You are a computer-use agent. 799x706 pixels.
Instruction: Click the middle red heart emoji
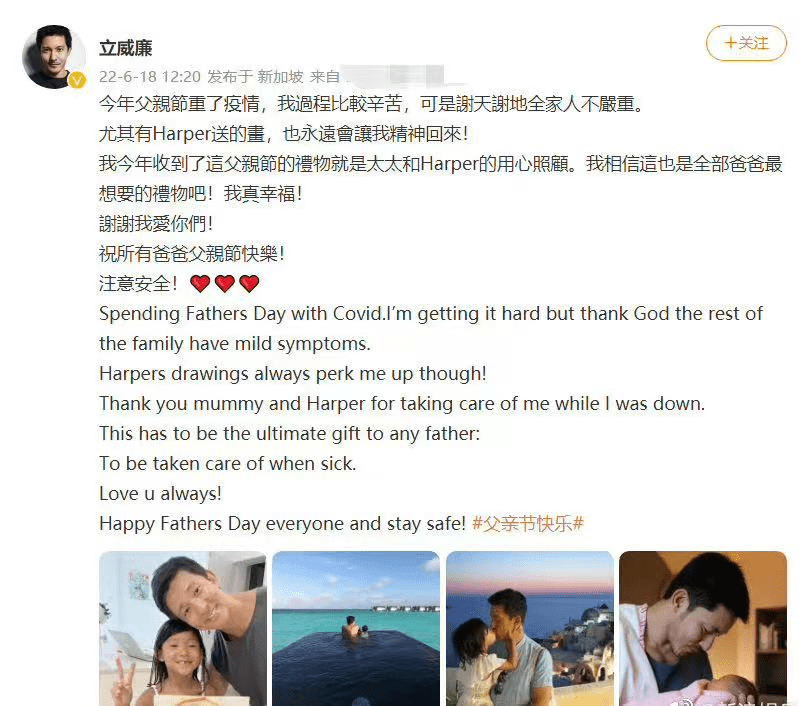[x=225, y=283]
